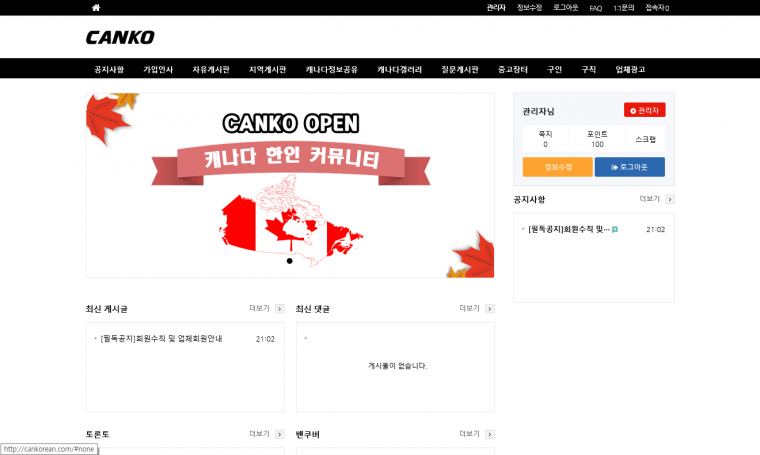Open 정보수정 link in top bar
Image resolution: width=760 pixels, height=455 pixels.
(x=529, y=8)
